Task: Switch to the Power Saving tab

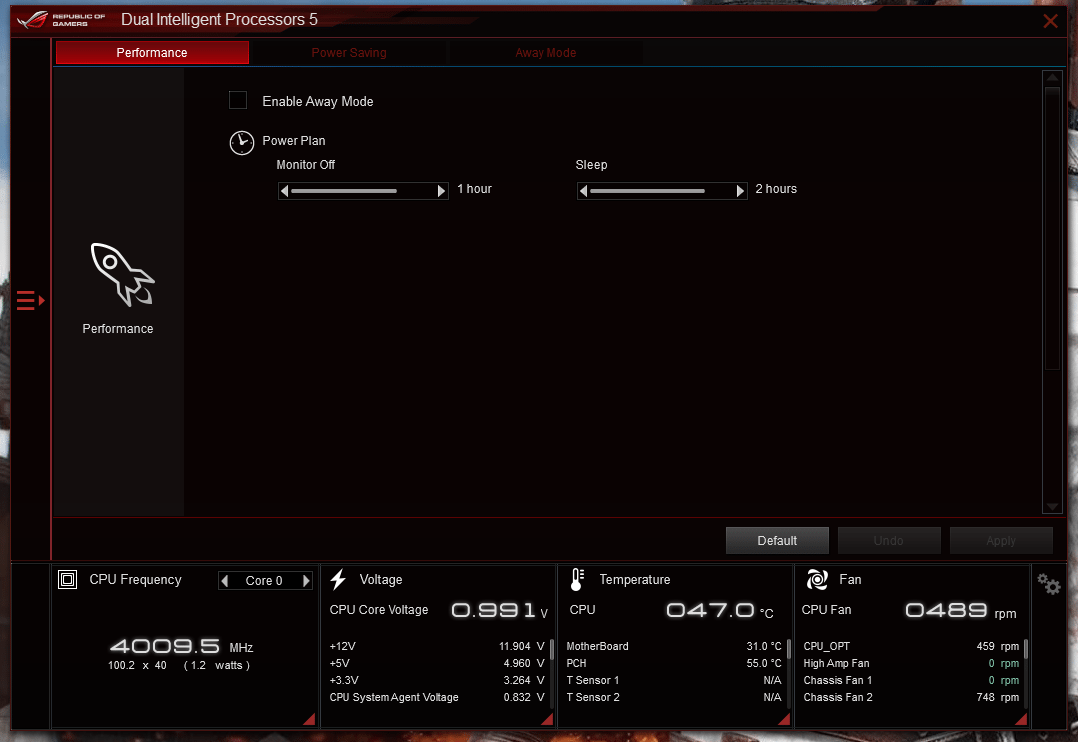Action: point(349,53)
